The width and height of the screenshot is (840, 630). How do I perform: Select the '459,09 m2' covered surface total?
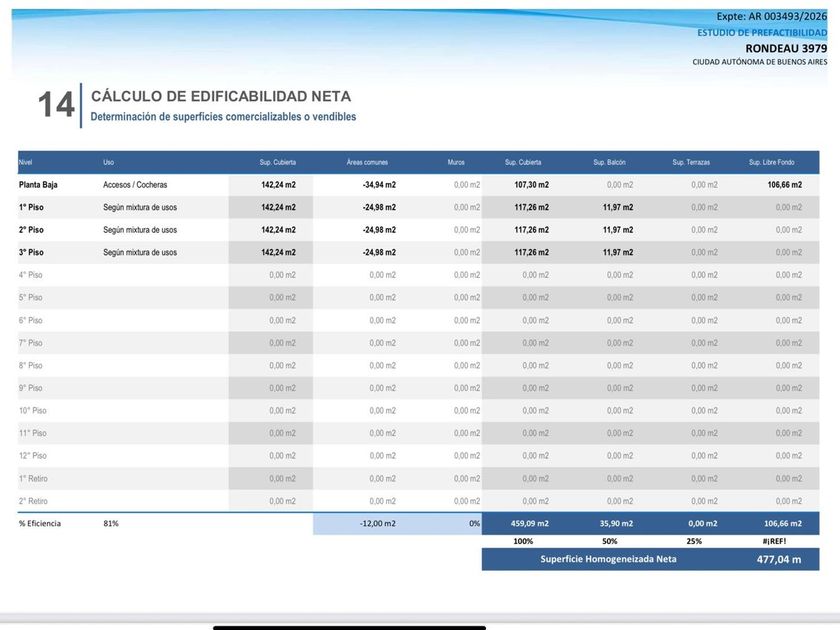(x=530, y=523)
